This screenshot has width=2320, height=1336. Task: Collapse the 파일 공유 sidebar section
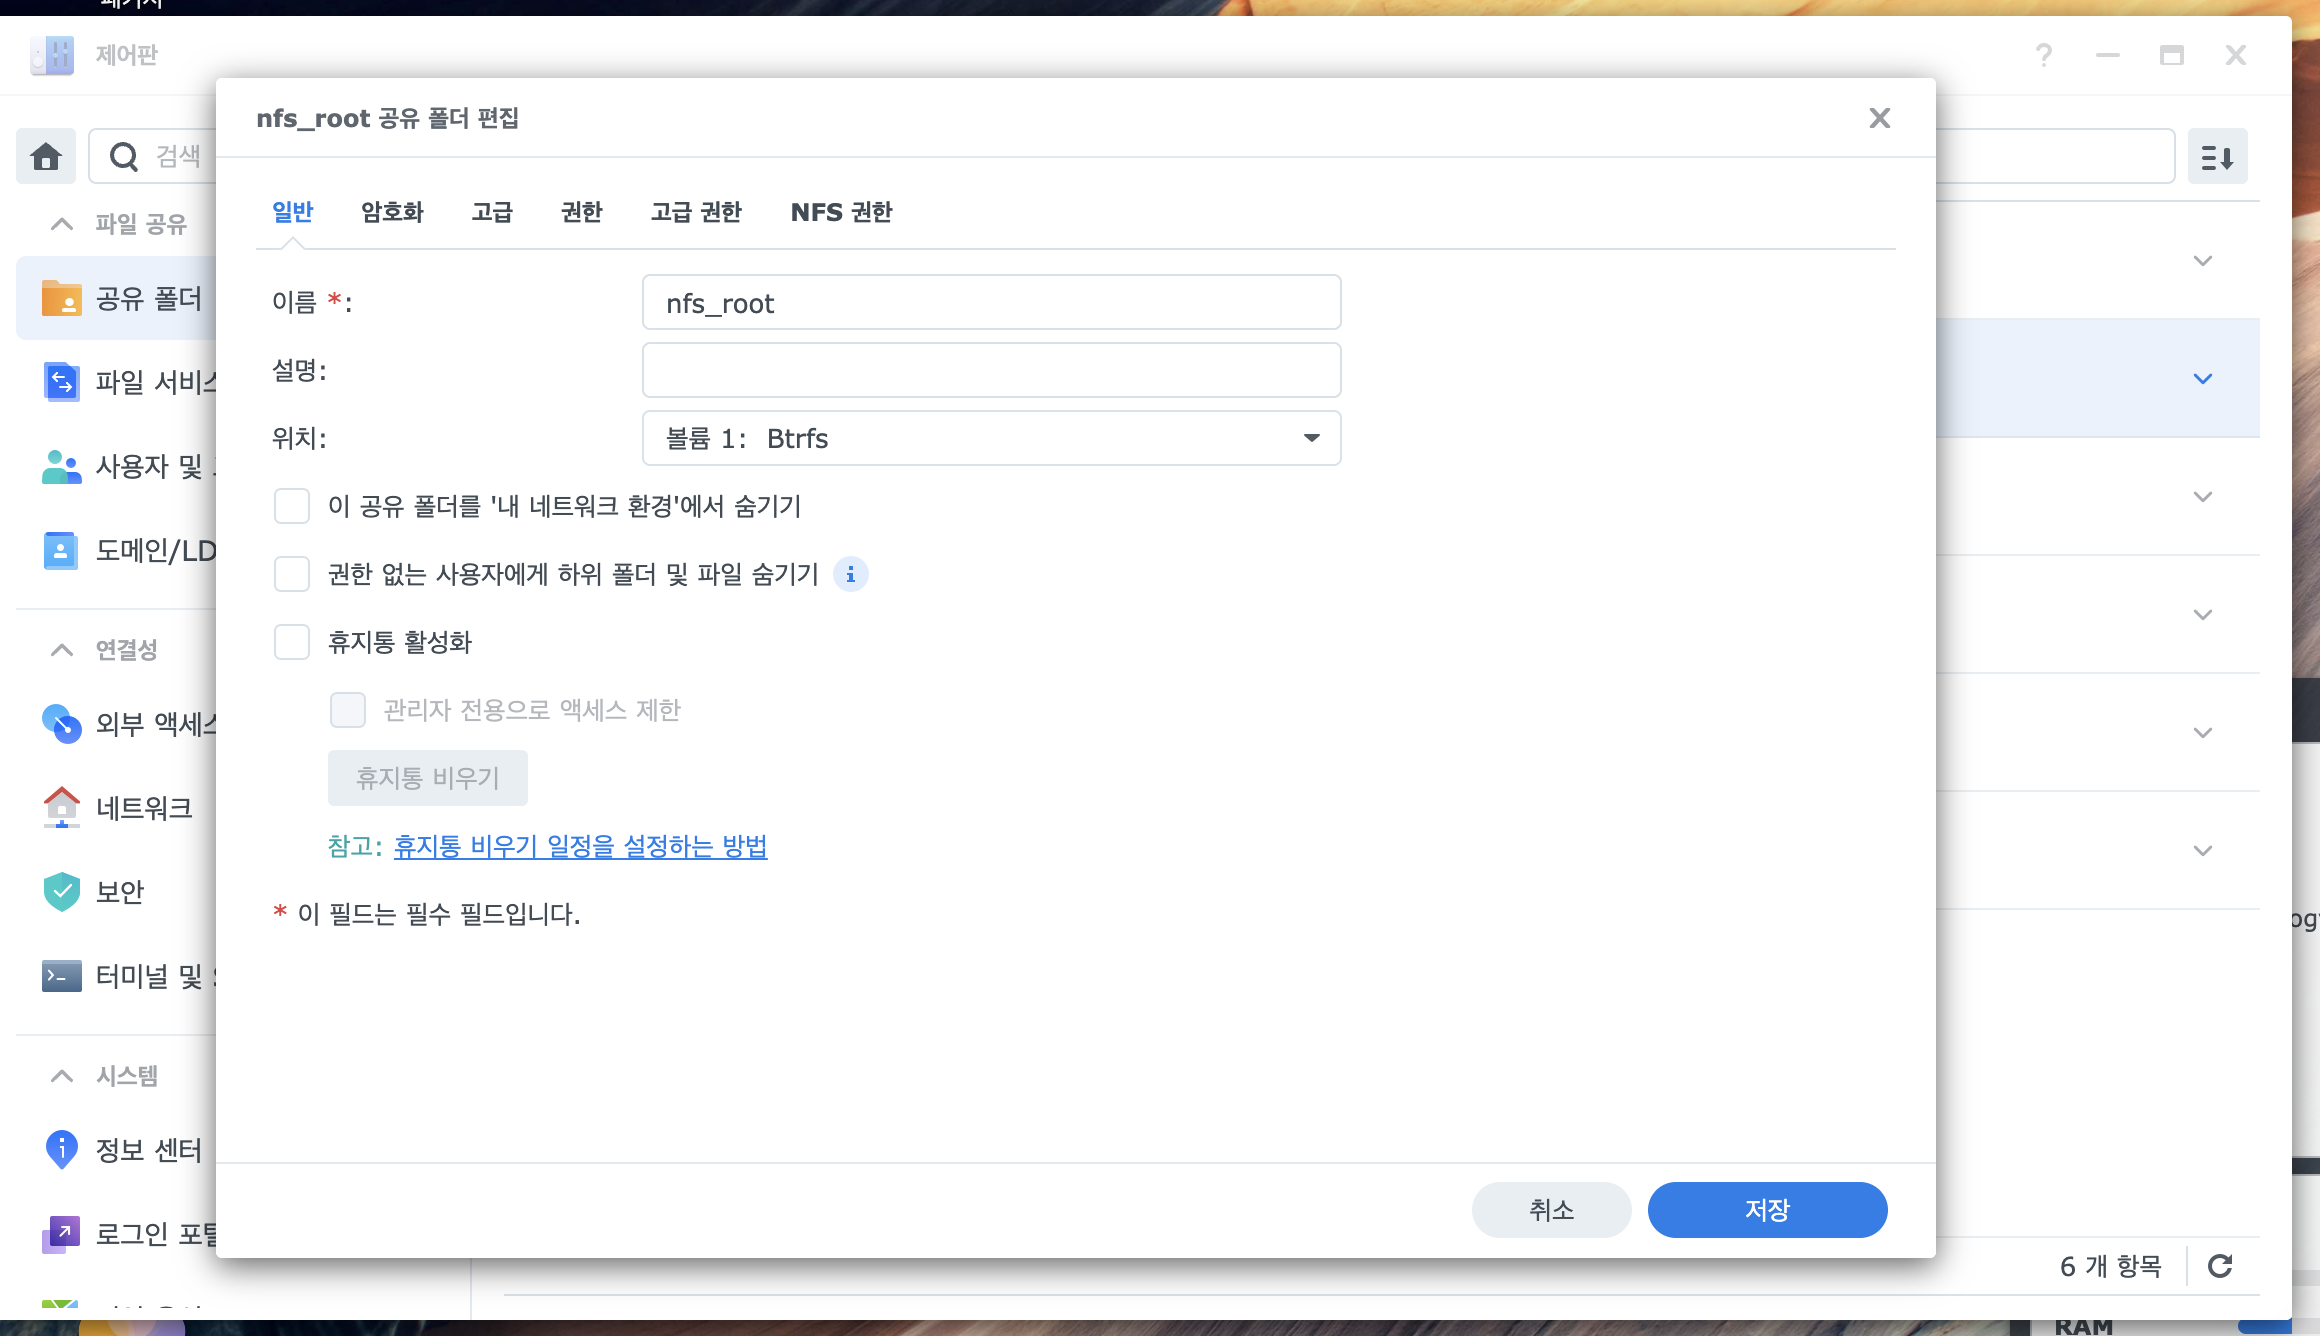pyautogui.click(x=62, y=224)
